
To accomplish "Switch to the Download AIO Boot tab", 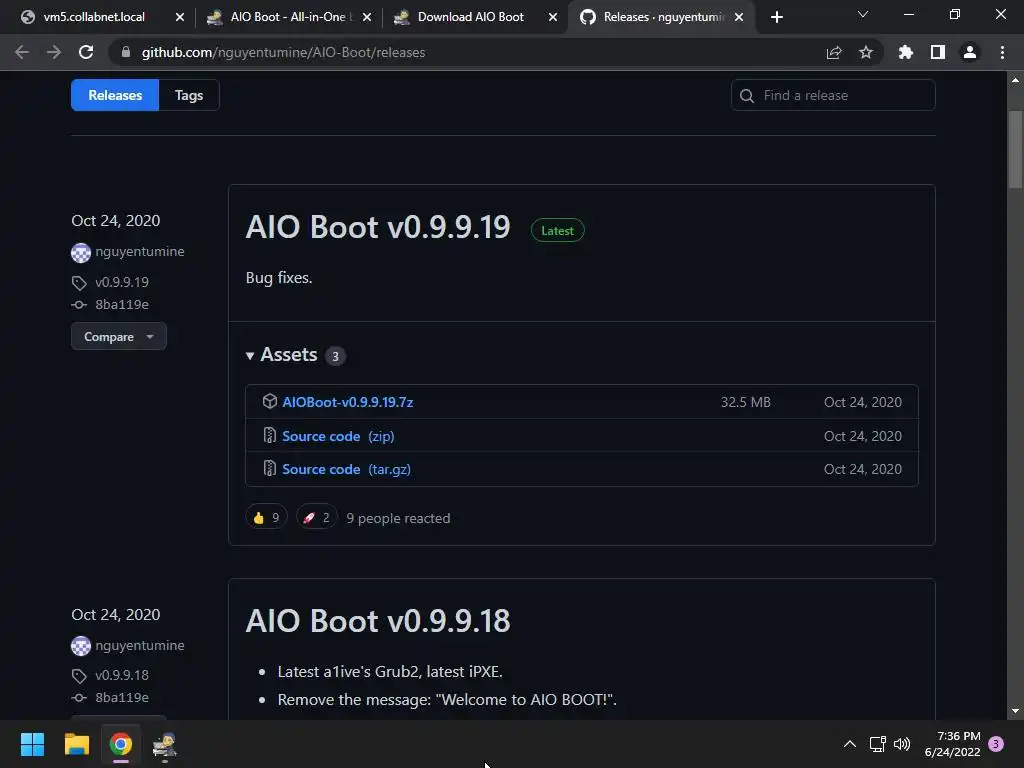I will 470,17.
